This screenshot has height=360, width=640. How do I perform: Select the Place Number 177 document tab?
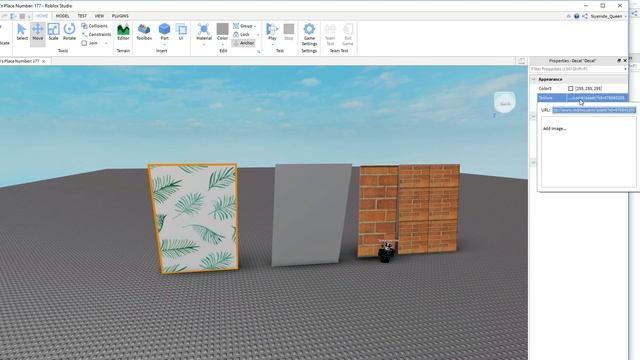click(x=20, y=61)
